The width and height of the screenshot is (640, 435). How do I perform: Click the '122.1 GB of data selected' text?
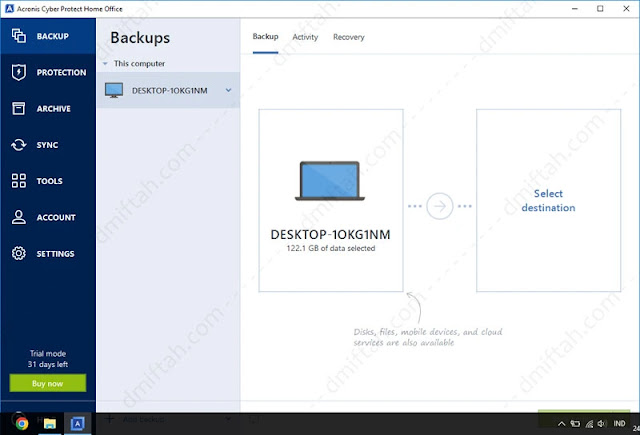pos(331,248)
